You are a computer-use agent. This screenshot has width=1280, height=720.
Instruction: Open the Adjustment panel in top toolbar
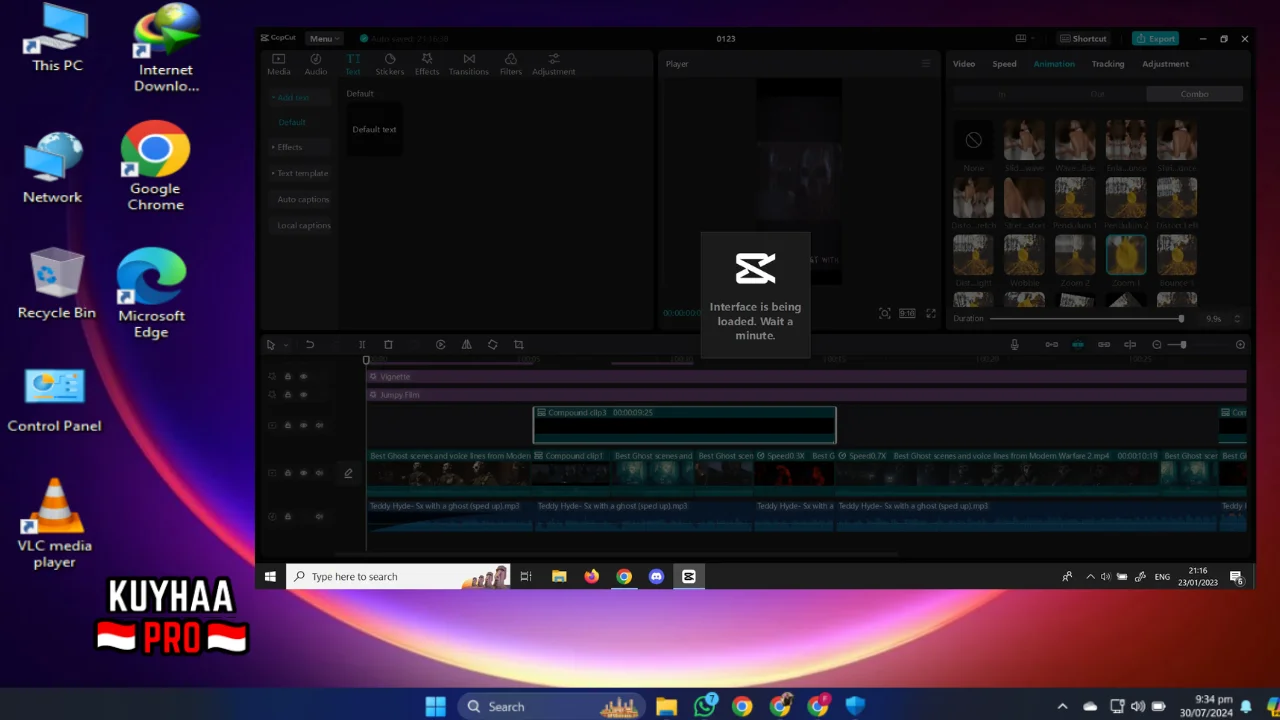(x=553, y=64)
